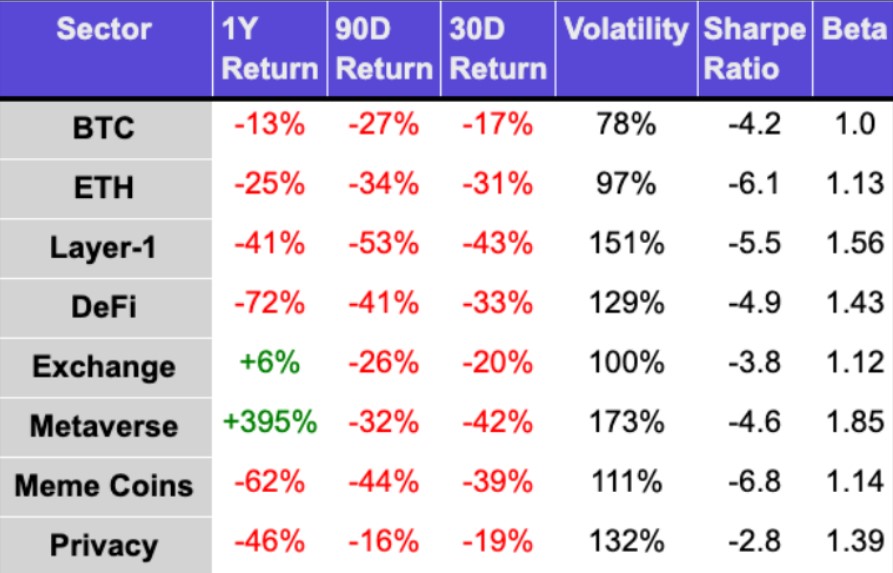
Task: Click the Volatility column header
Action: [626, 30]
